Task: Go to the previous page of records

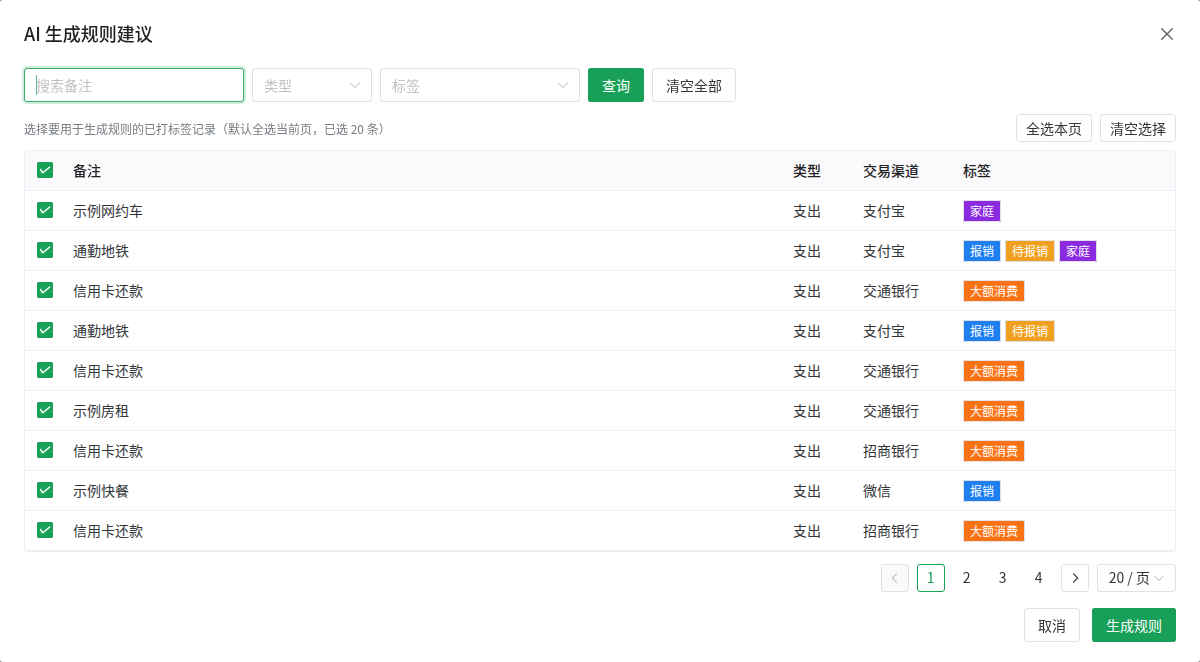Action: pyautogui.click(x=895, y=578)
